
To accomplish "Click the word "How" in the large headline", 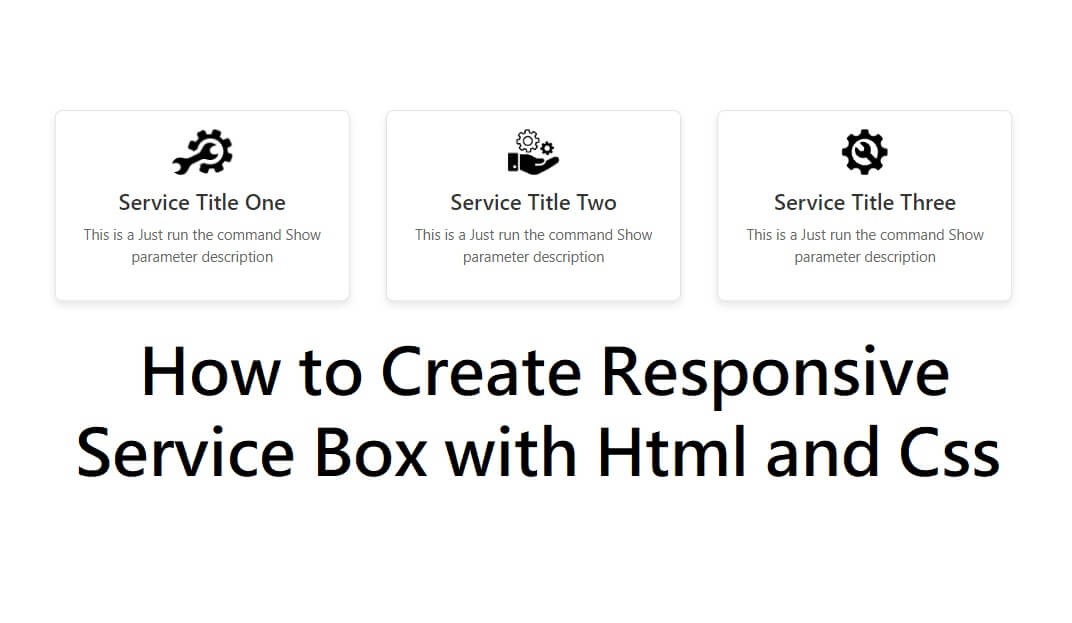I will click(211, 372).
